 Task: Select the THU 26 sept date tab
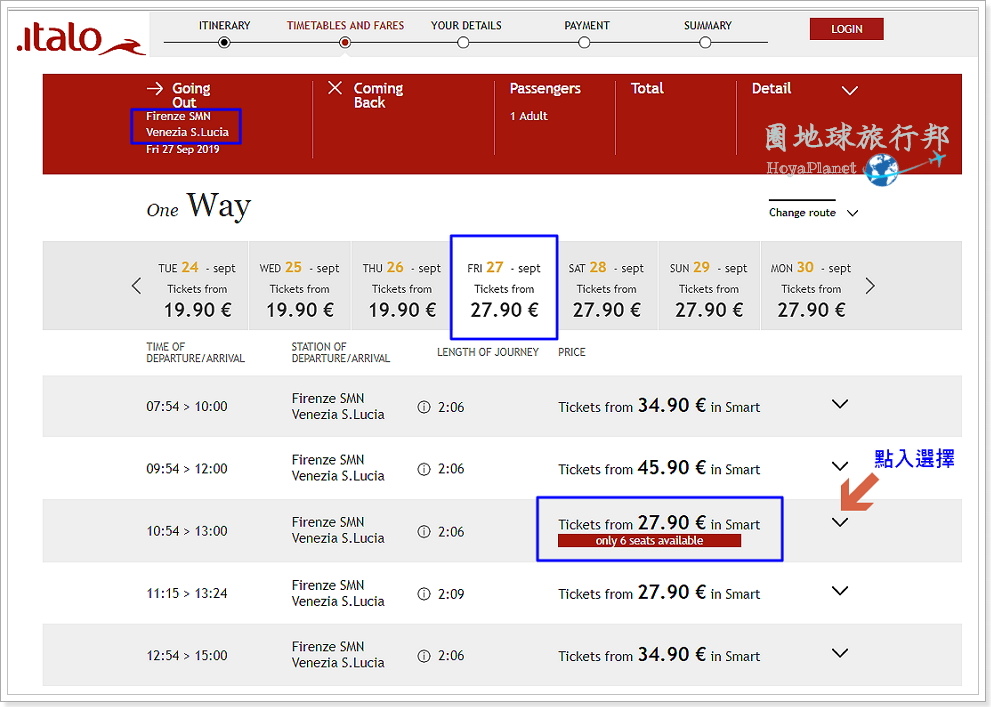[x=402, y=286]
